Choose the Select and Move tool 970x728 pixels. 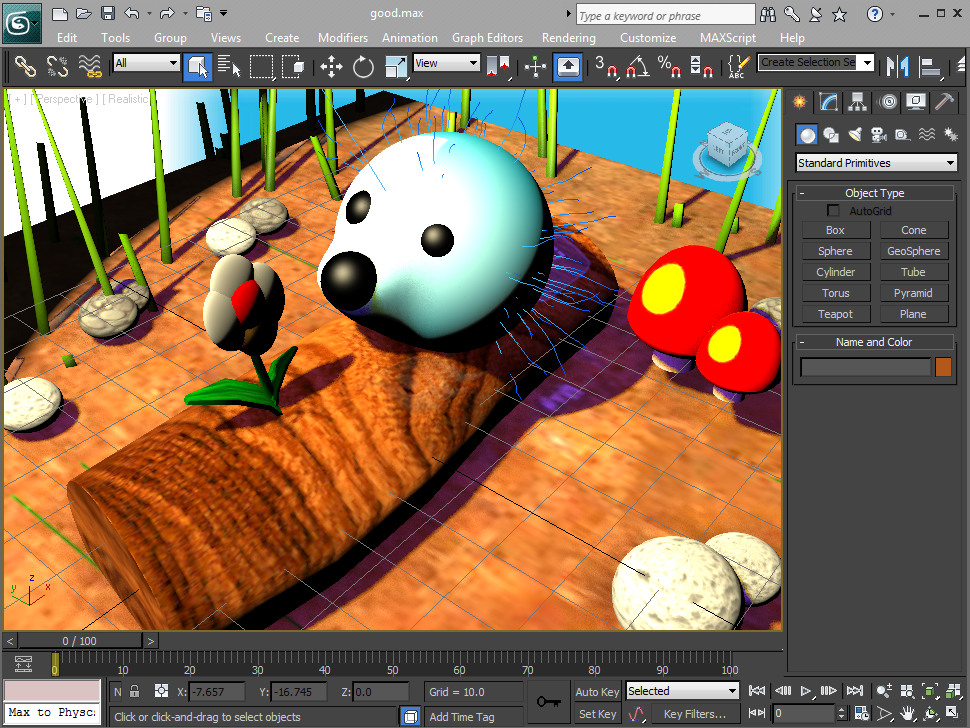click(x=331, y=66)
